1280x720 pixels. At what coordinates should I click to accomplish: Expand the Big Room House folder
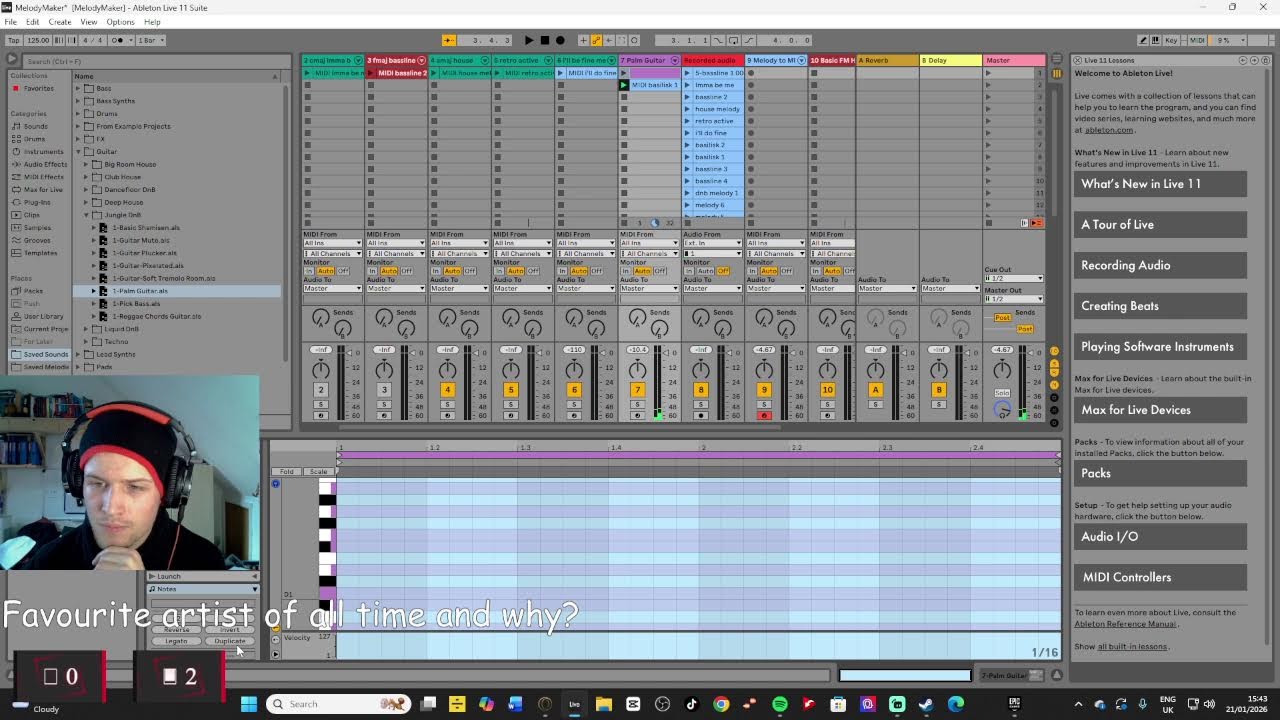(x=86, y=164)
